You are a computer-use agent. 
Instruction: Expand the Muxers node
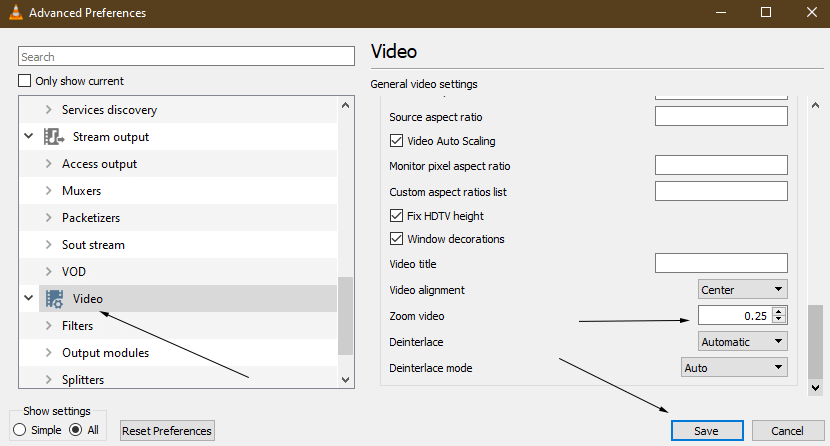pyautogui.click(x=49, y=190)
